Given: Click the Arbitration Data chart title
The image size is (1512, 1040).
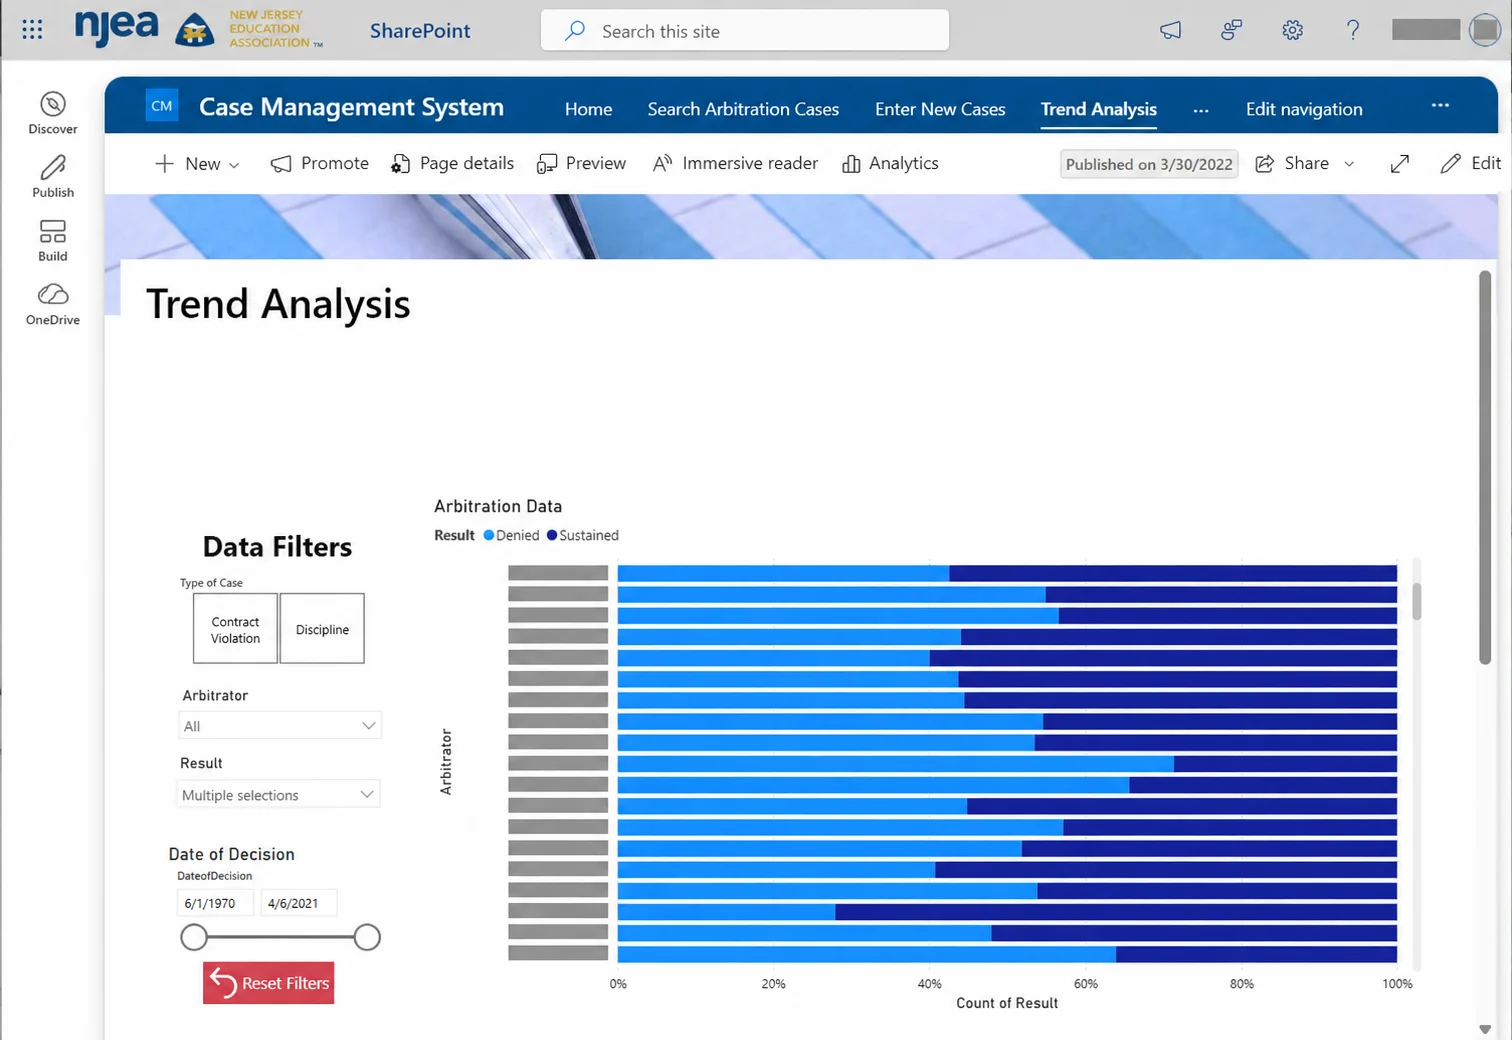Looking at the screenshot, I should (498, 506).
